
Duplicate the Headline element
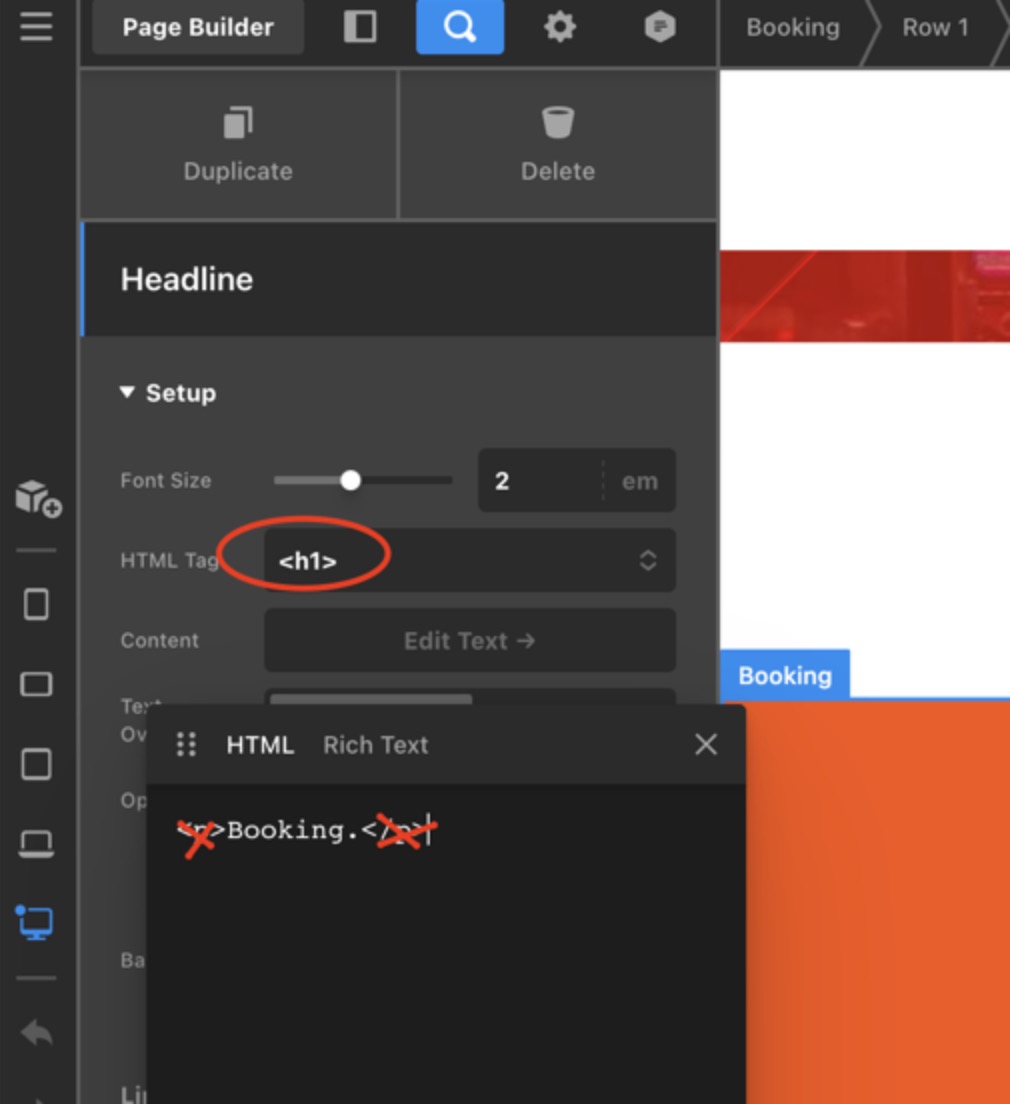238,145
